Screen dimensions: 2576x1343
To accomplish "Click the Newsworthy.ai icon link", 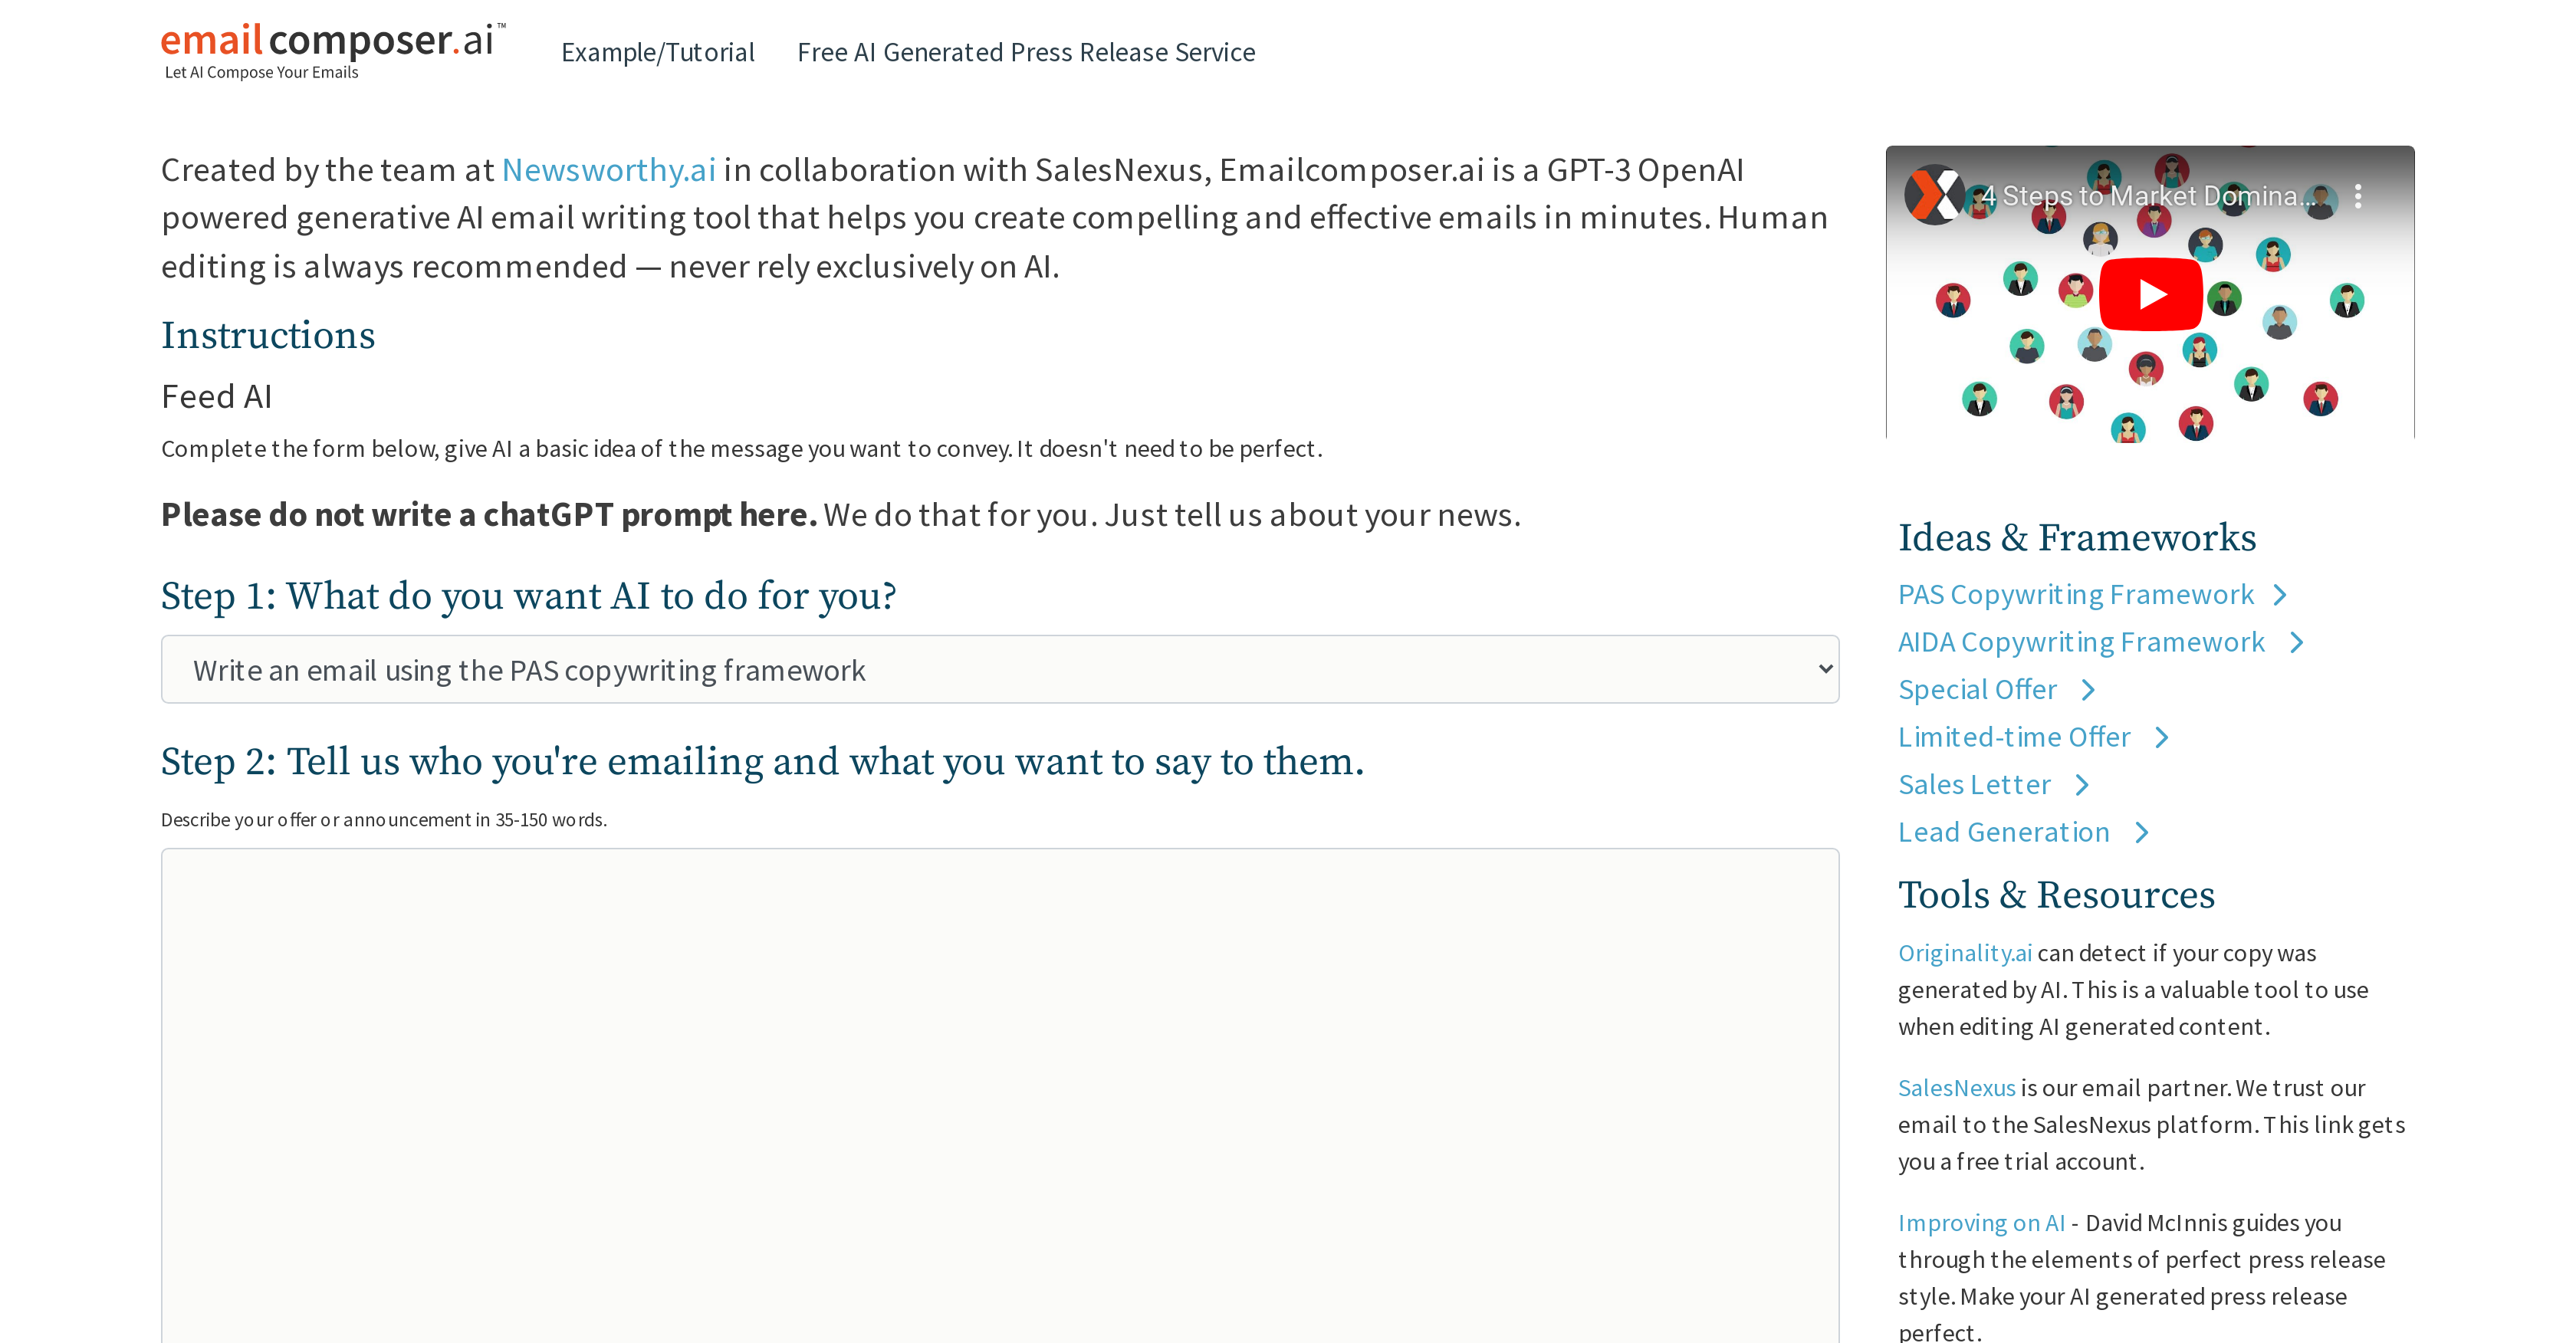I will [608, 169].
